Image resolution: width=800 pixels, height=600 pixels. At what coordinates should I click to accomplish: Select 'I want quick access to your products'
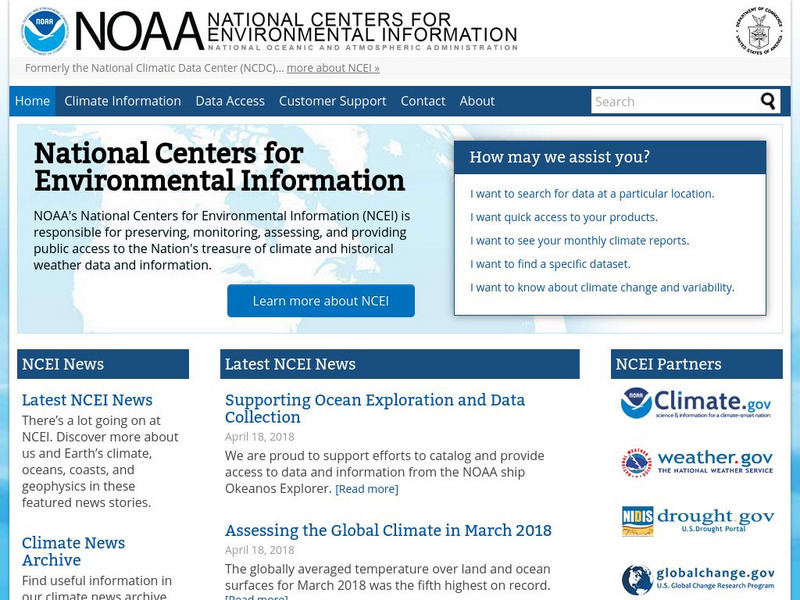point(564,217)
